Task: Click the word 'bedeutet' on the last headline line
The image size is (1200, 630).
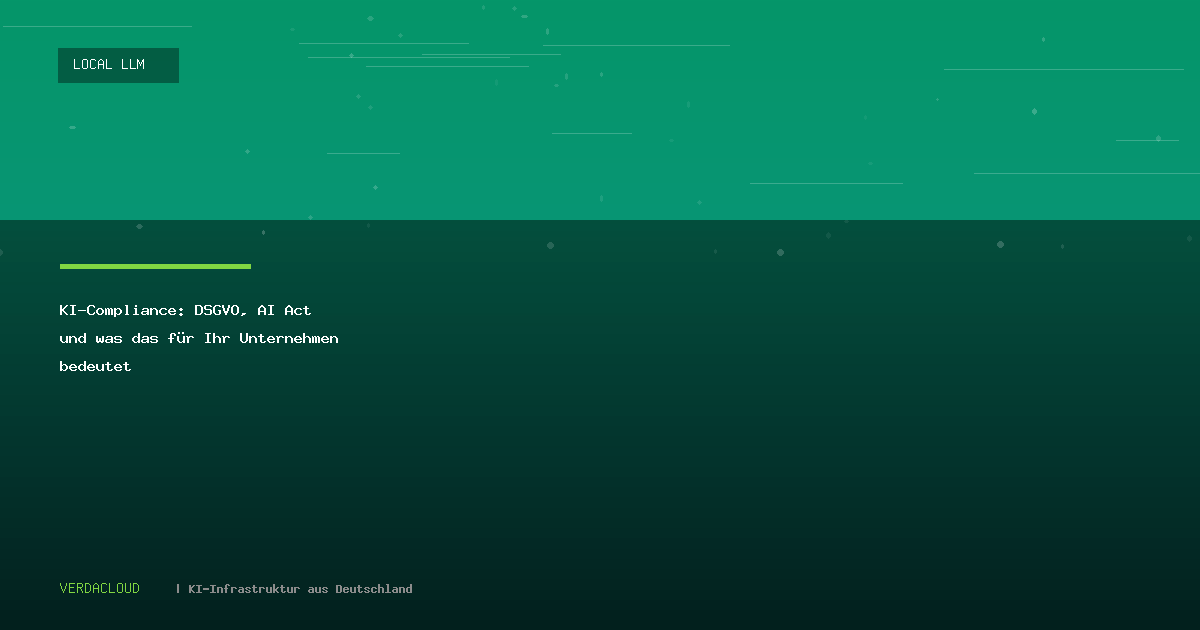Action: [x=95, y=367]
